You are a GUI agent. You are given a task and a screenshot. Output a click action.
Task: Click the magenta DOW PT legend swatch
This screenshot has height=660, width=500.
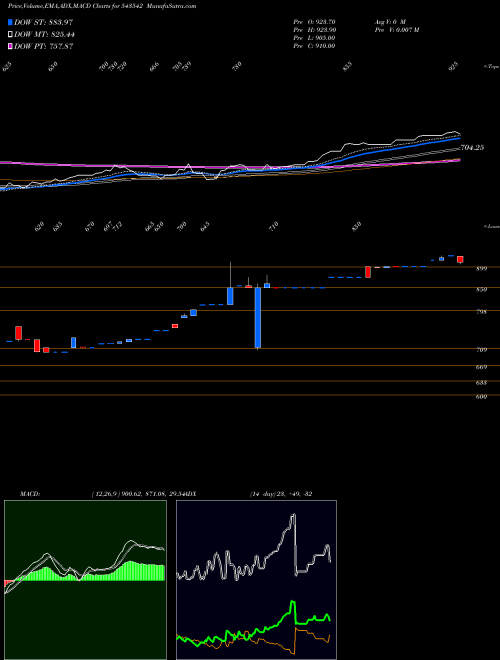click(x=11, y=47)
